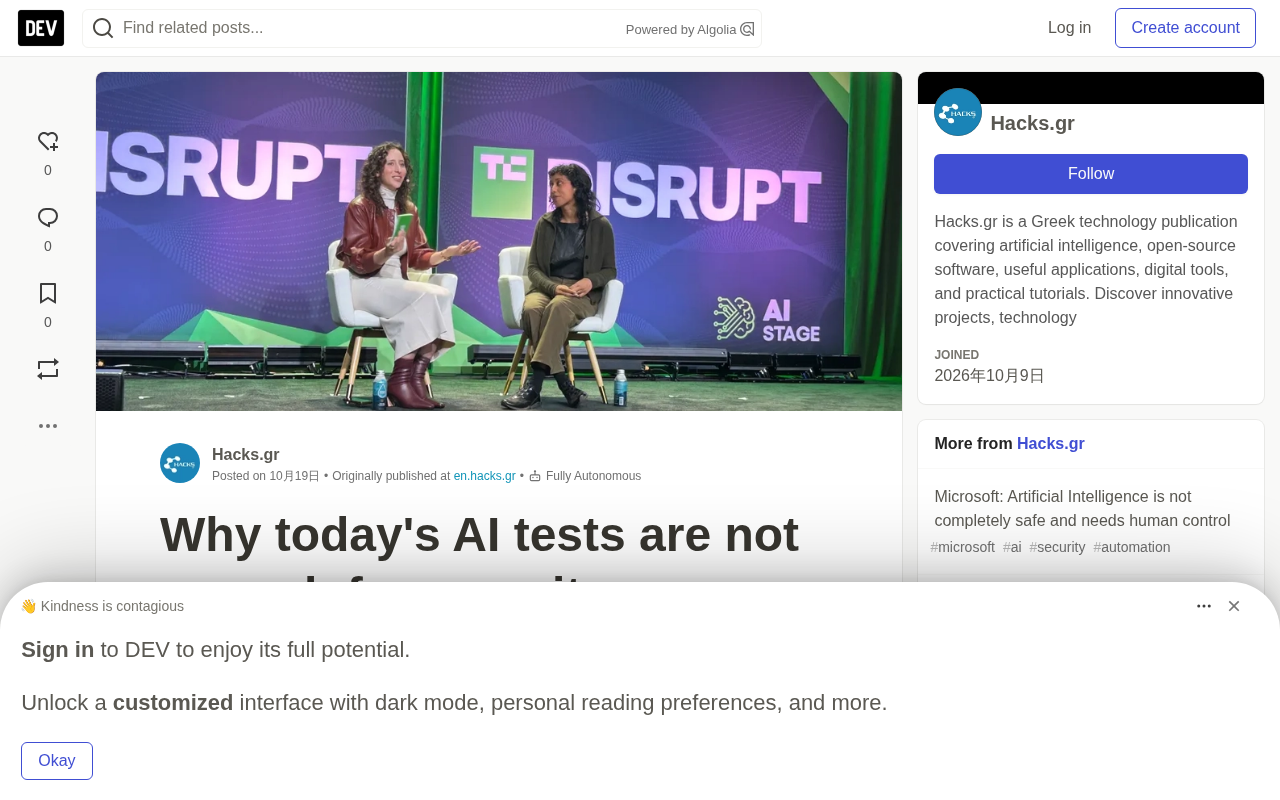Screen dimensions: 1280x800
Task: Save post with bookmark icon
Action: pyautogui.click(x=48, y=294)
